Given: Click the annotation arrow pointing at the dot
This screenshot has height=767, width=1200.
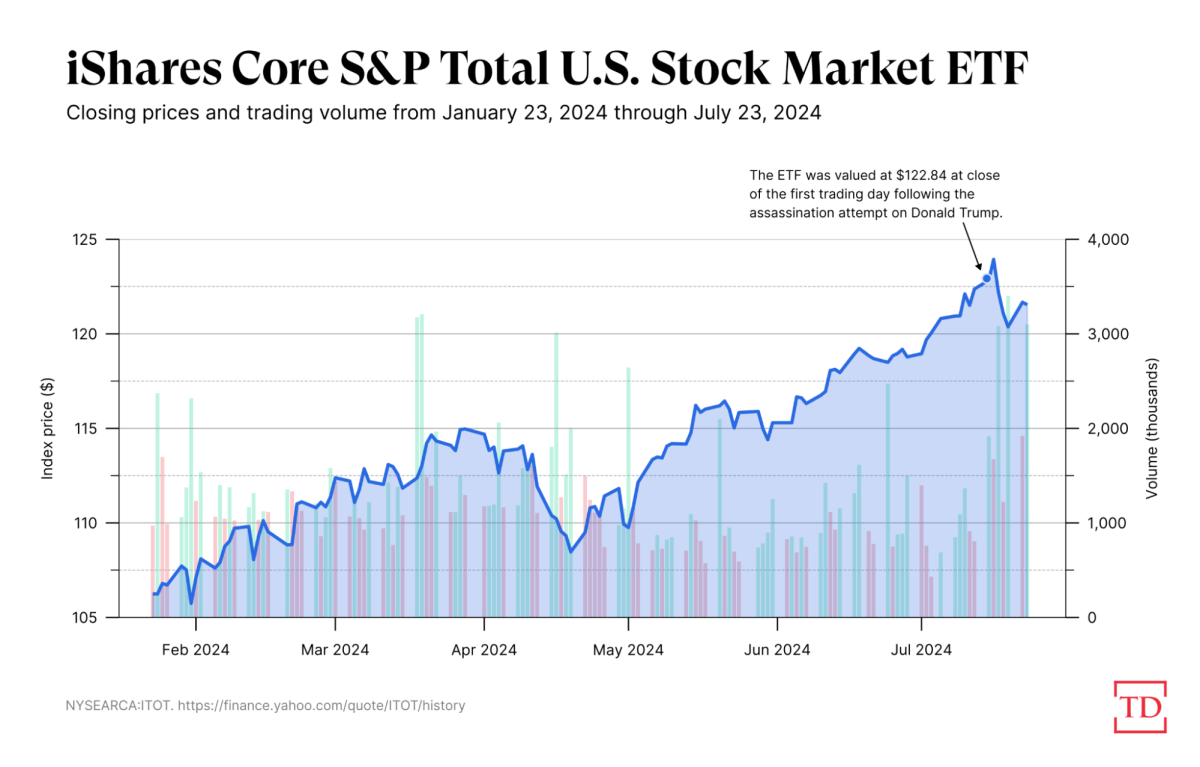Looking at the screenshot, I should [971, 246].
